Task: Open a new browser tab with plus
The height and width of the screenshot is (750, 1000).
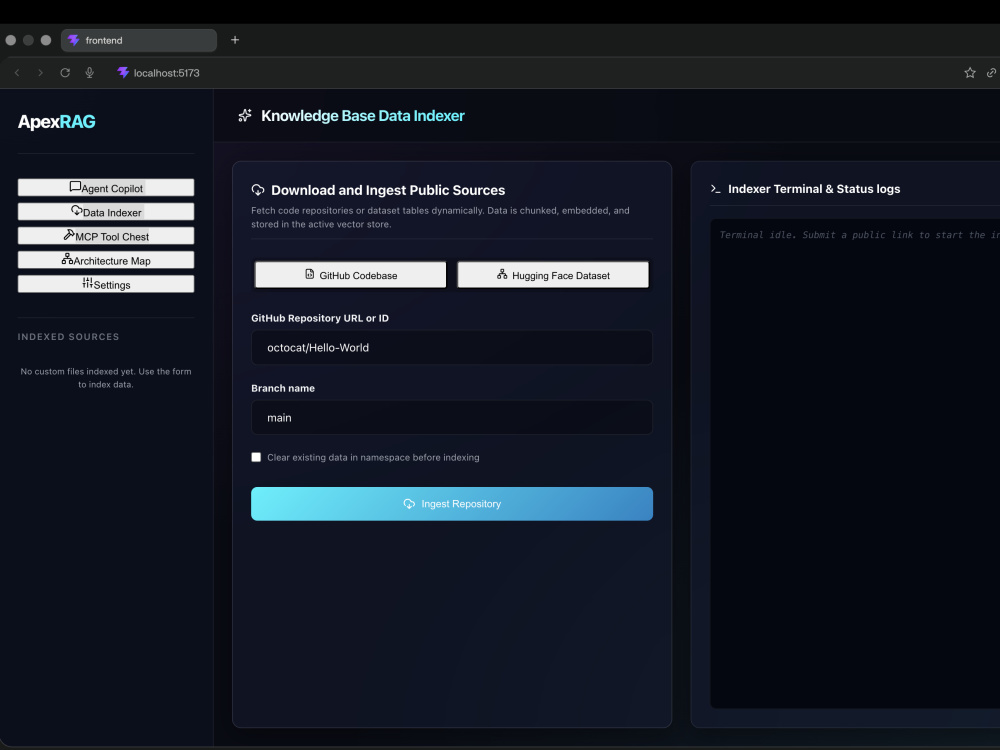Action: pos(235,40)
